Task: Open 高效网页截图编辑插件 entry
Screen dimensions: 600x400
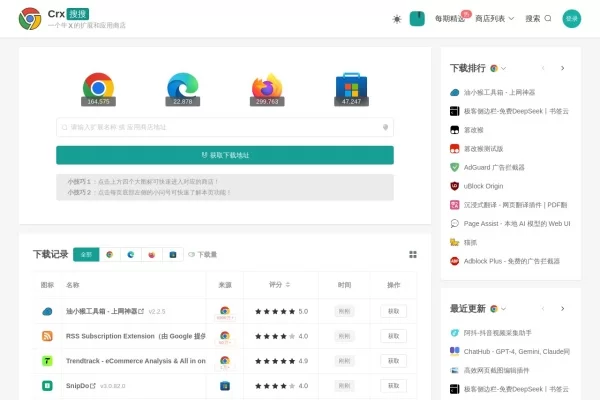Action: pos(496,370)
